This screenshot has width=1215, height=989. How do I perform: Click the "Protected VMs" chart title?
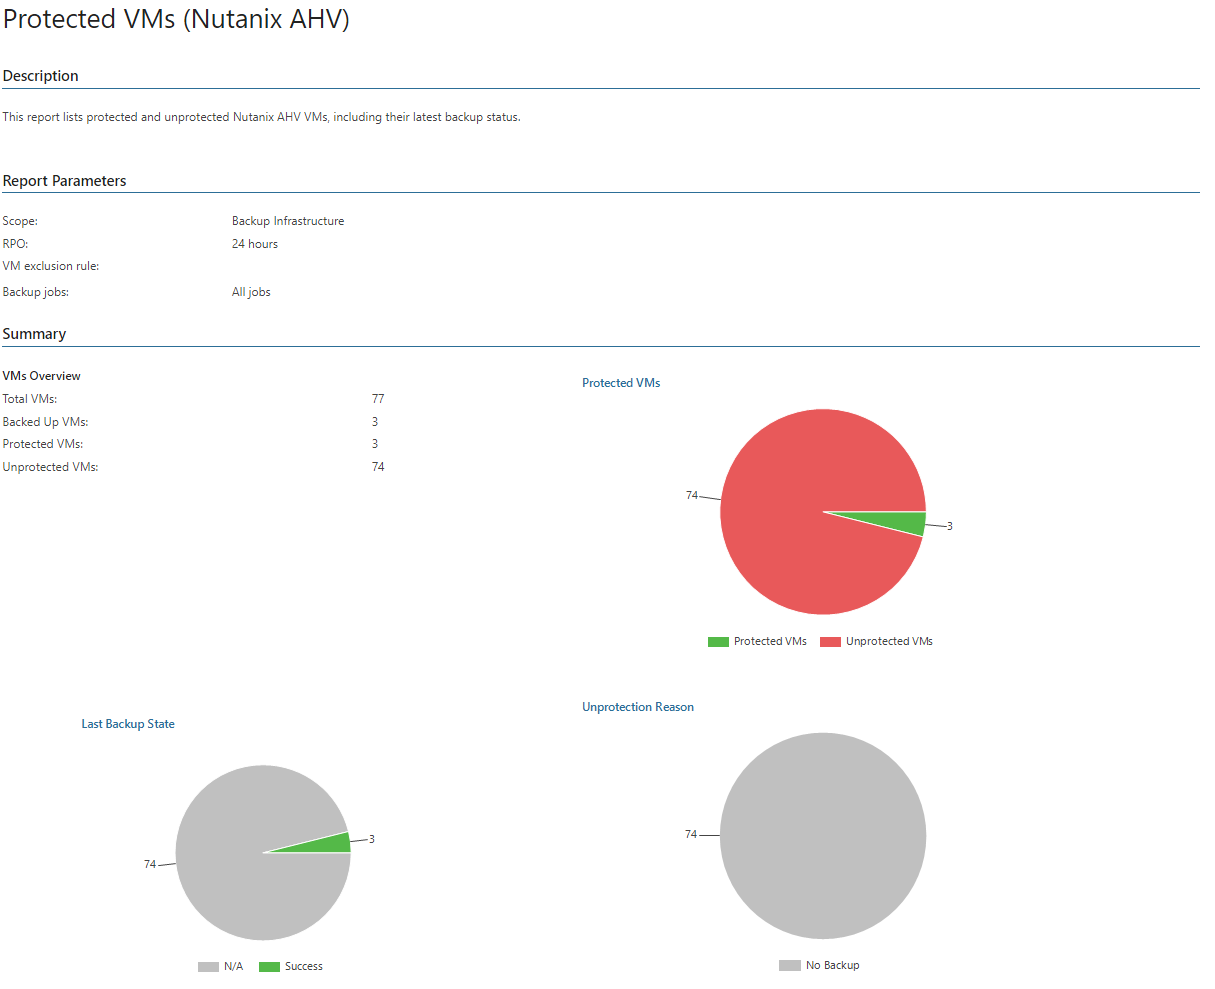point(621,383)
